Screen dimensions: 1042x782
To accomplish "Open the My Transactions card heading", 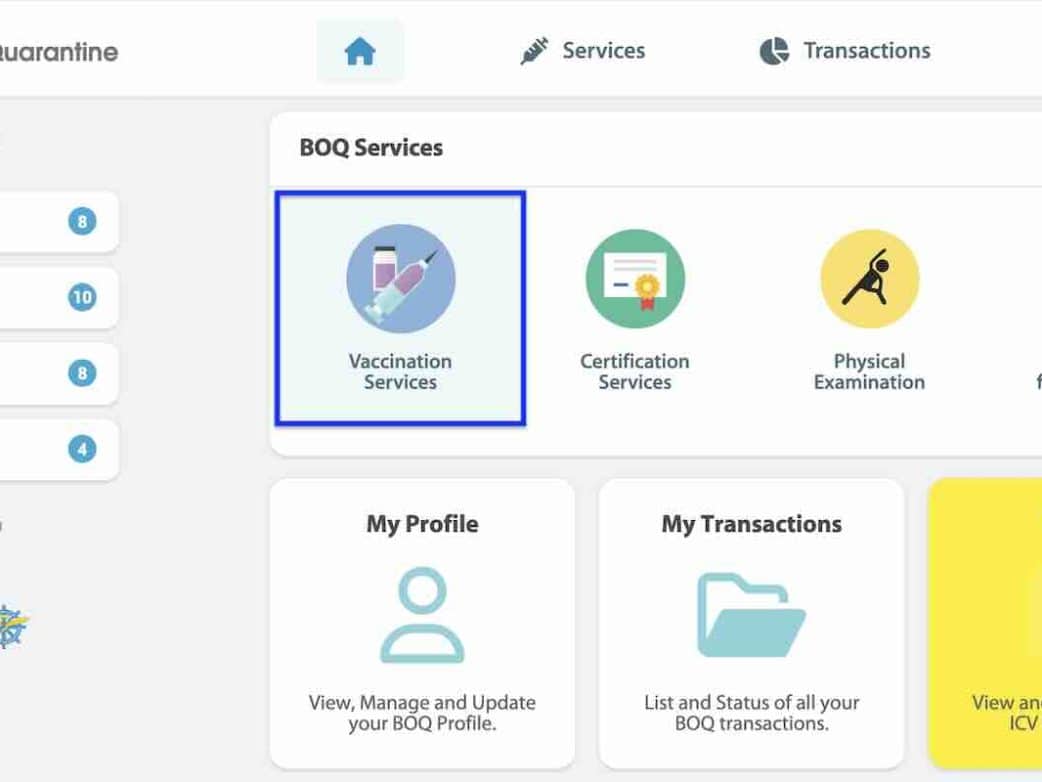I will point(752,524).
